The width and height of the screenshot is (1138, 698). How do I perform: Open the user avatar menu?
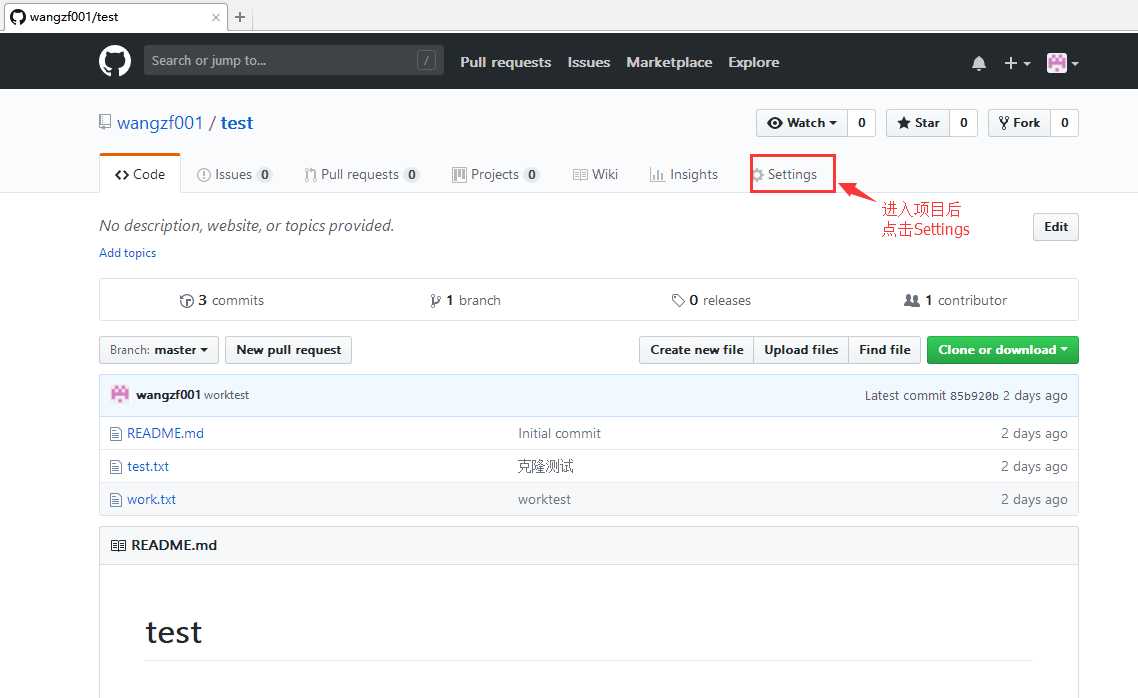[1063, 63]
